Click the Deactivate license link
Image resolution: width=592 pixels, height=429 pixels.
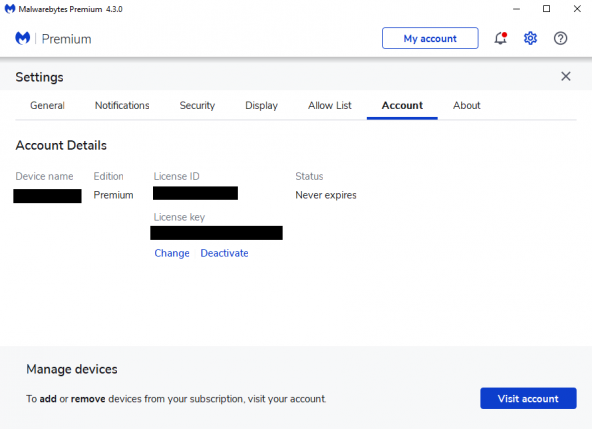[224, 253]
